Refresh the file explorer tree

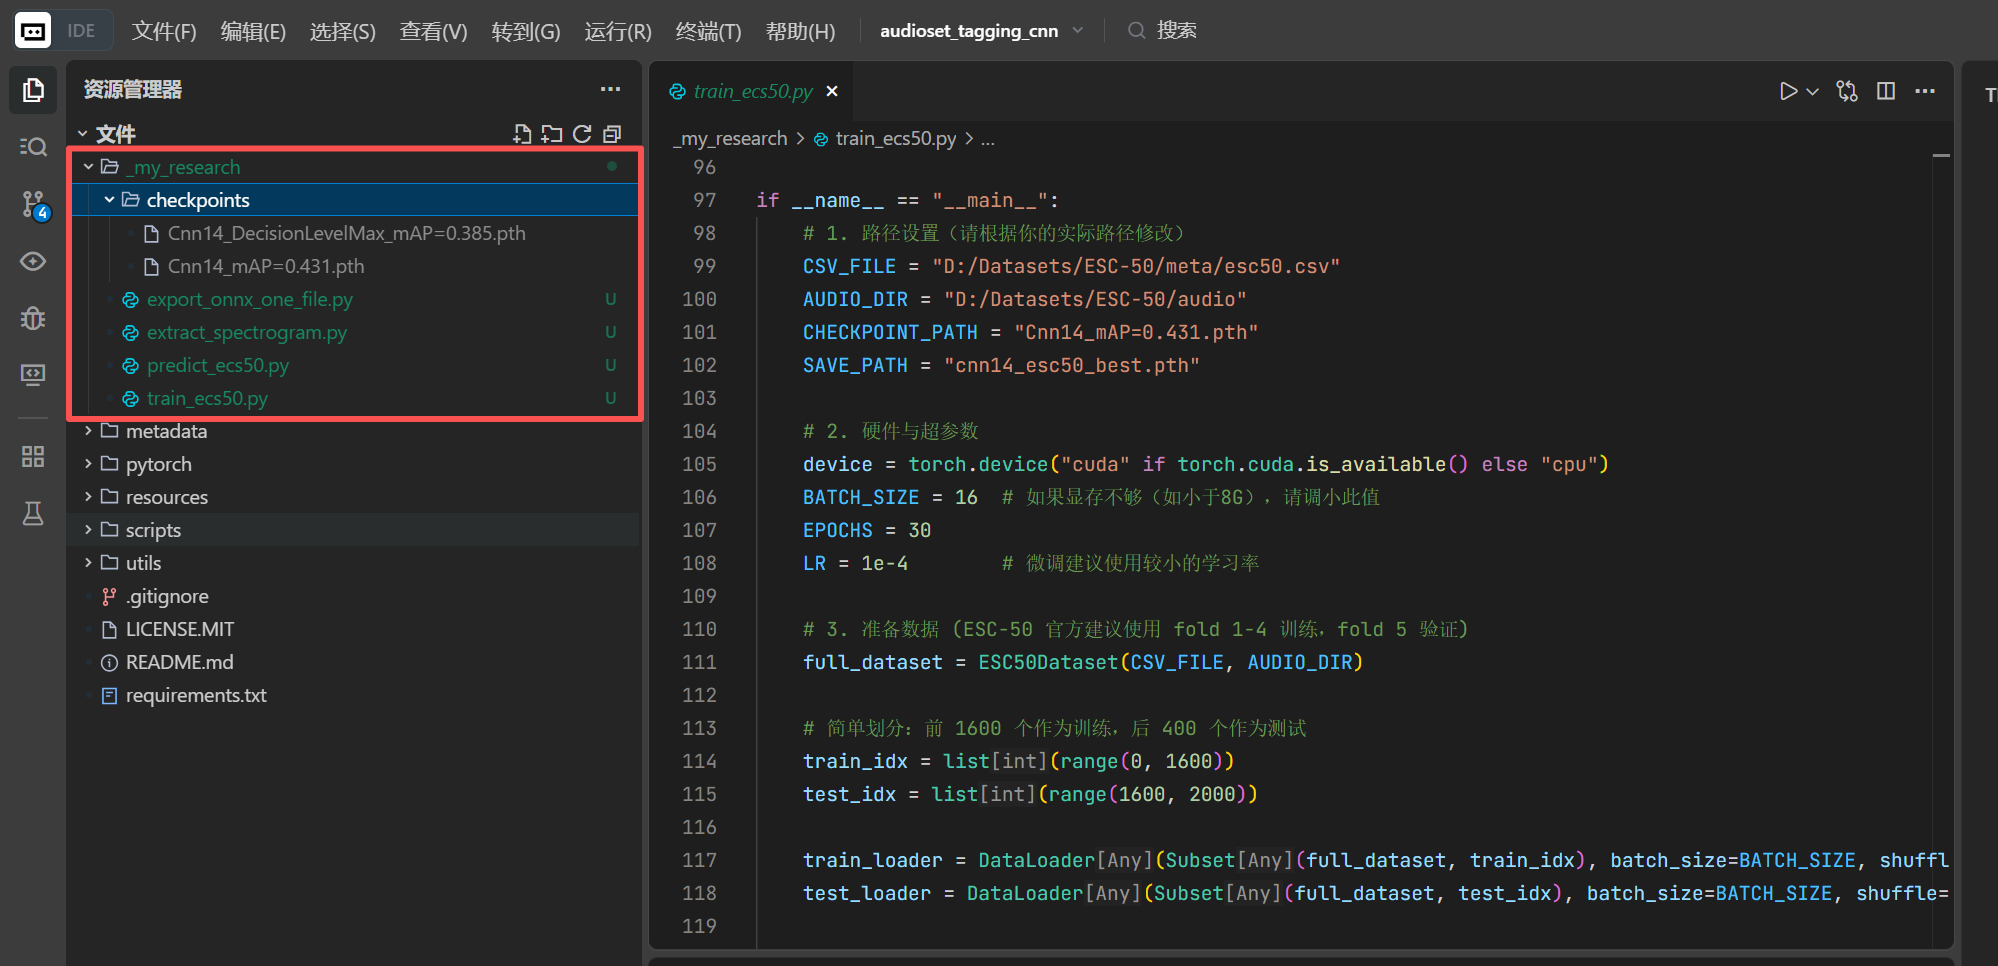tap(582, 134)
